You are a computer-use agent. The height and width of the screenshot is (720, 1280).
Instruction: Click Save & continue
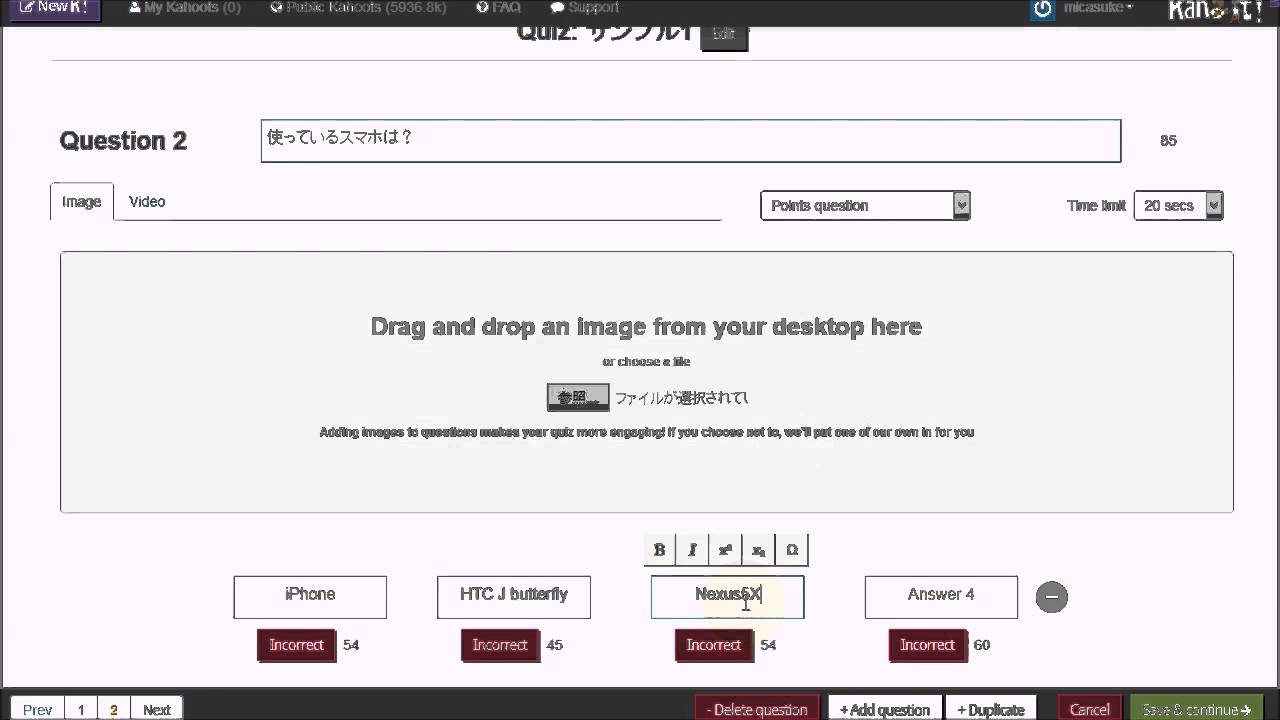(x=1196, y=709)
